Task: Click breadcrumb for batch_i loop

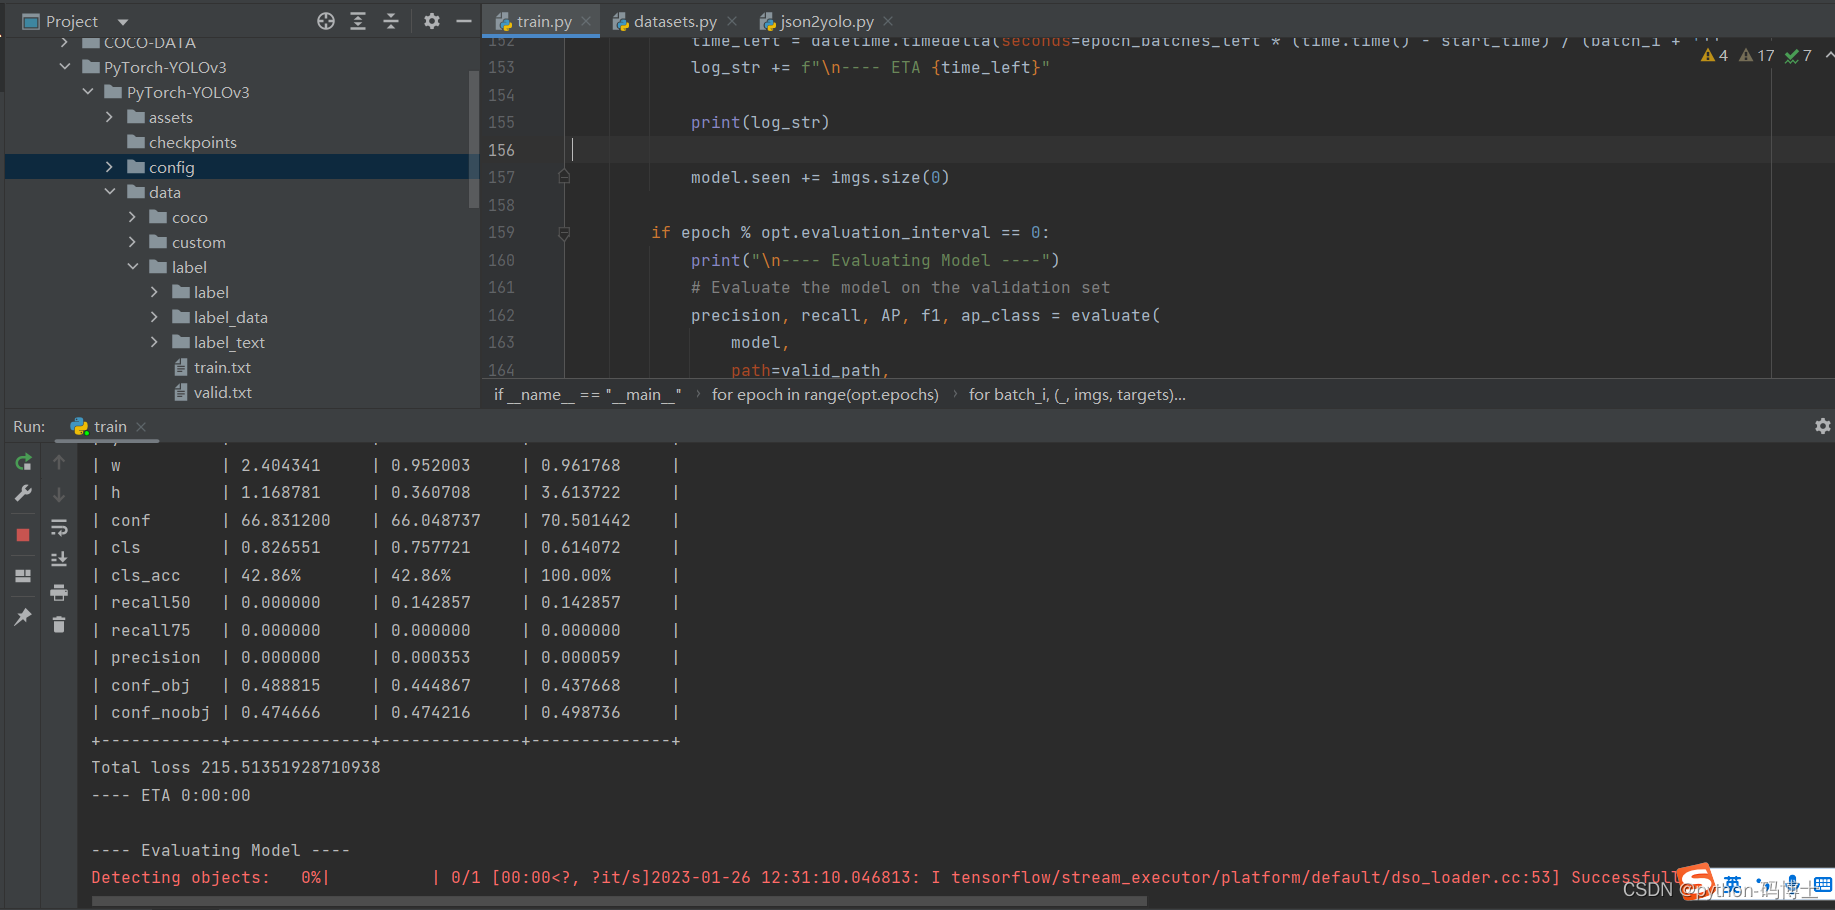Action: tap(1077, 395)
